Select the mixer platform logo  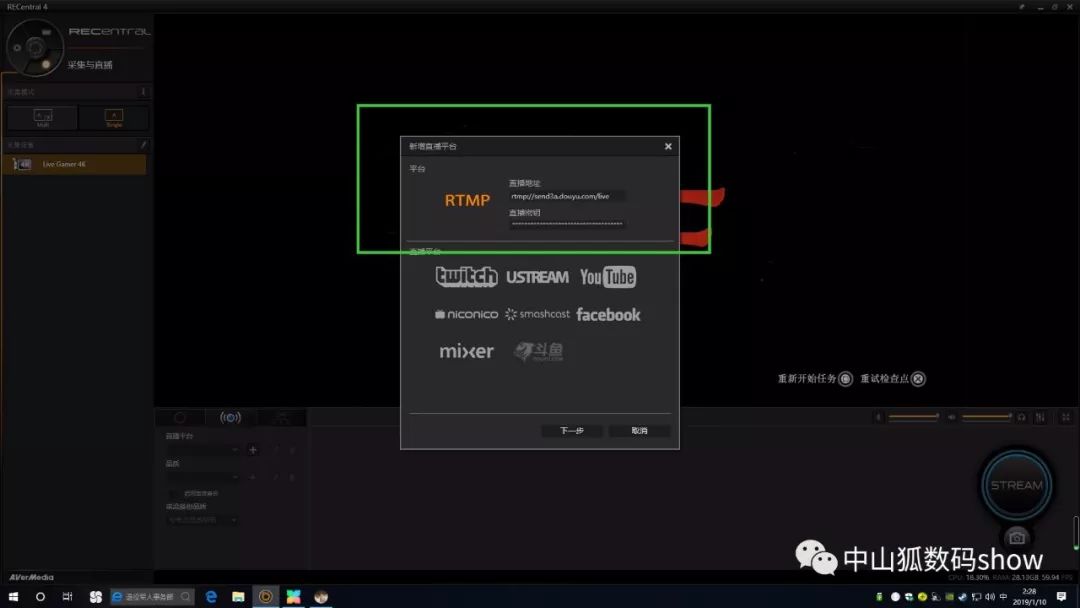[x=466, y=351]
